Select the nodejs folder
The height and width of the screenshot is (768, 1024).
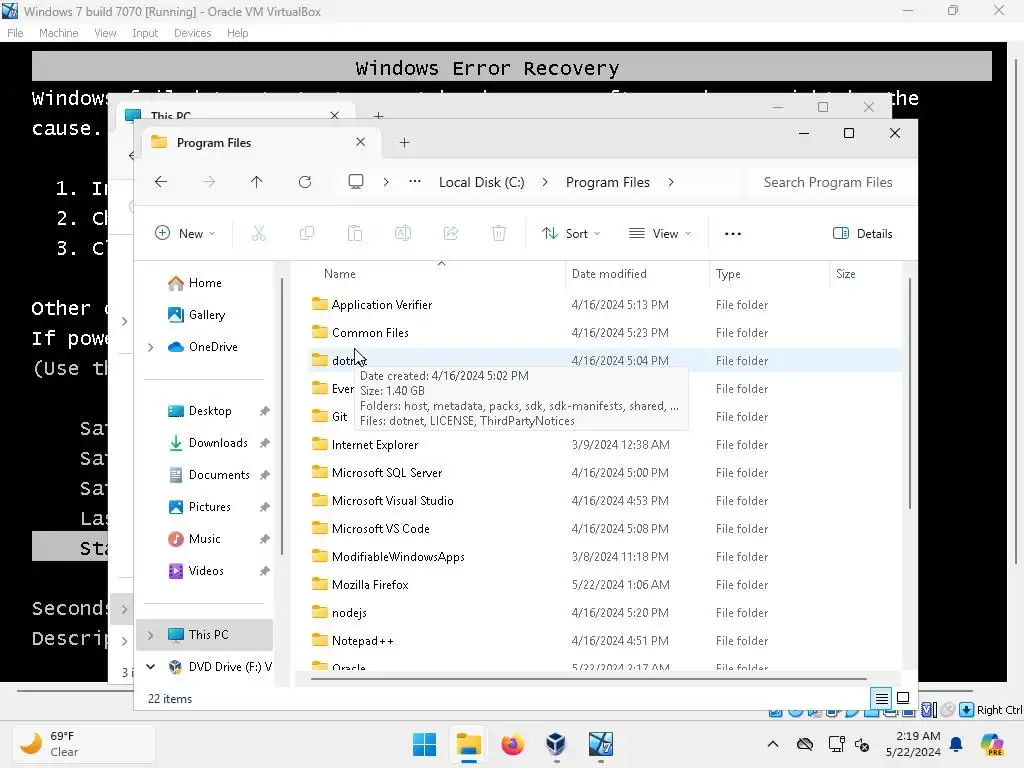(x=605, y=613)
